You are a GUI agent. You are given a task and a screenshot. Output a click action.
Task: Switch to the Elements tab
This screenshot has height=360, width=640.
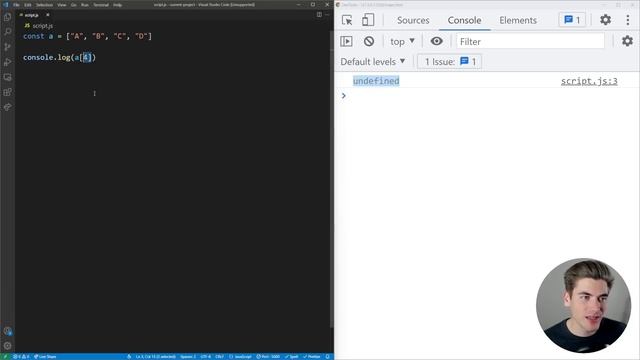[x=518, y=20]
